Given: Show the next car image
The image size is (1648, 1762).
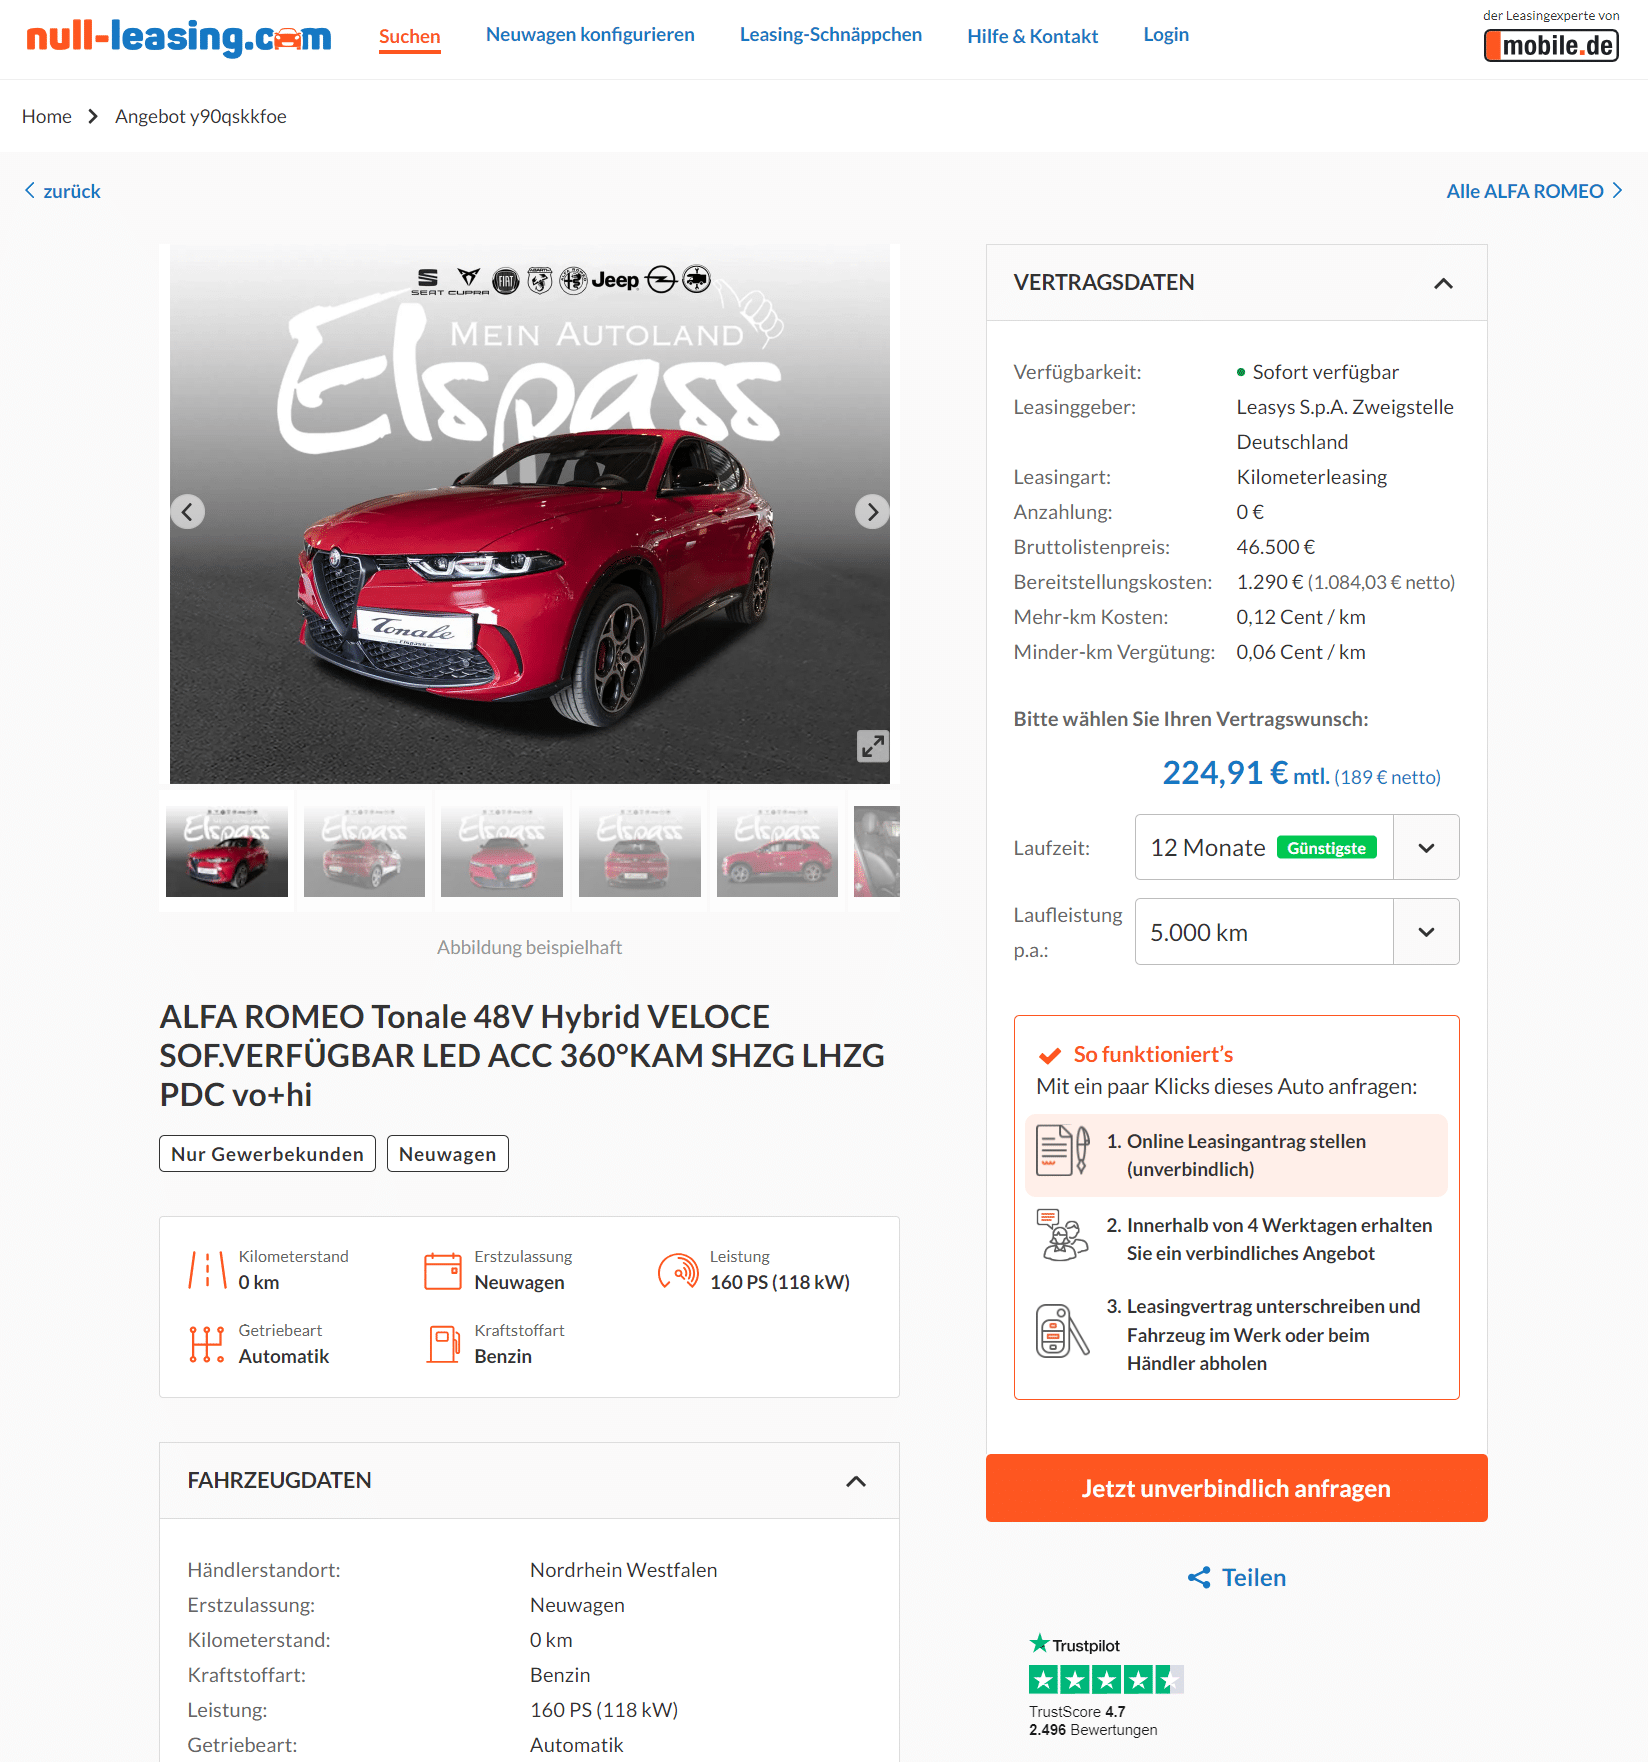Looking at the screenshot, I should point(872,512).
